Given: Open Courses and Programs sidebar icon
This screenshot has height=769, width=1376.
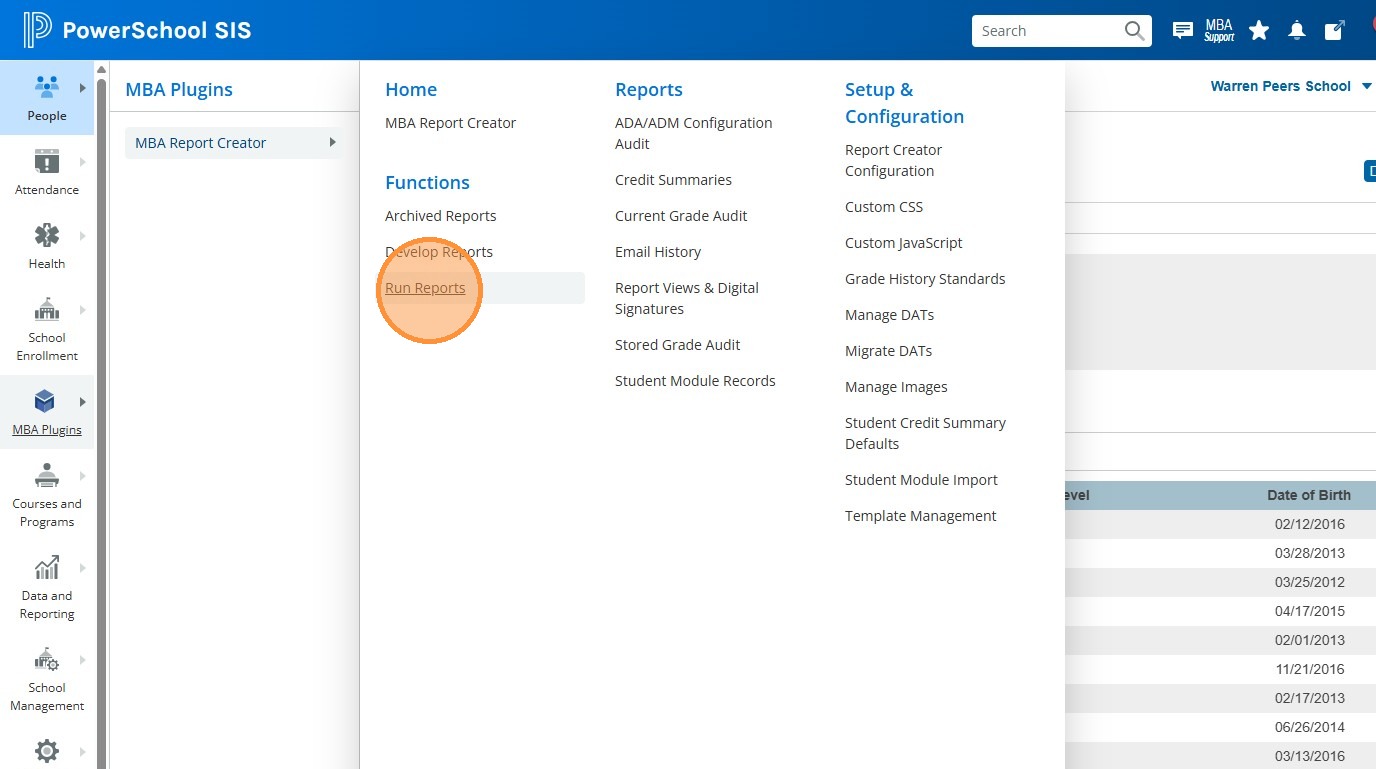Looking at the screenshot, I should tap(47, 475).
